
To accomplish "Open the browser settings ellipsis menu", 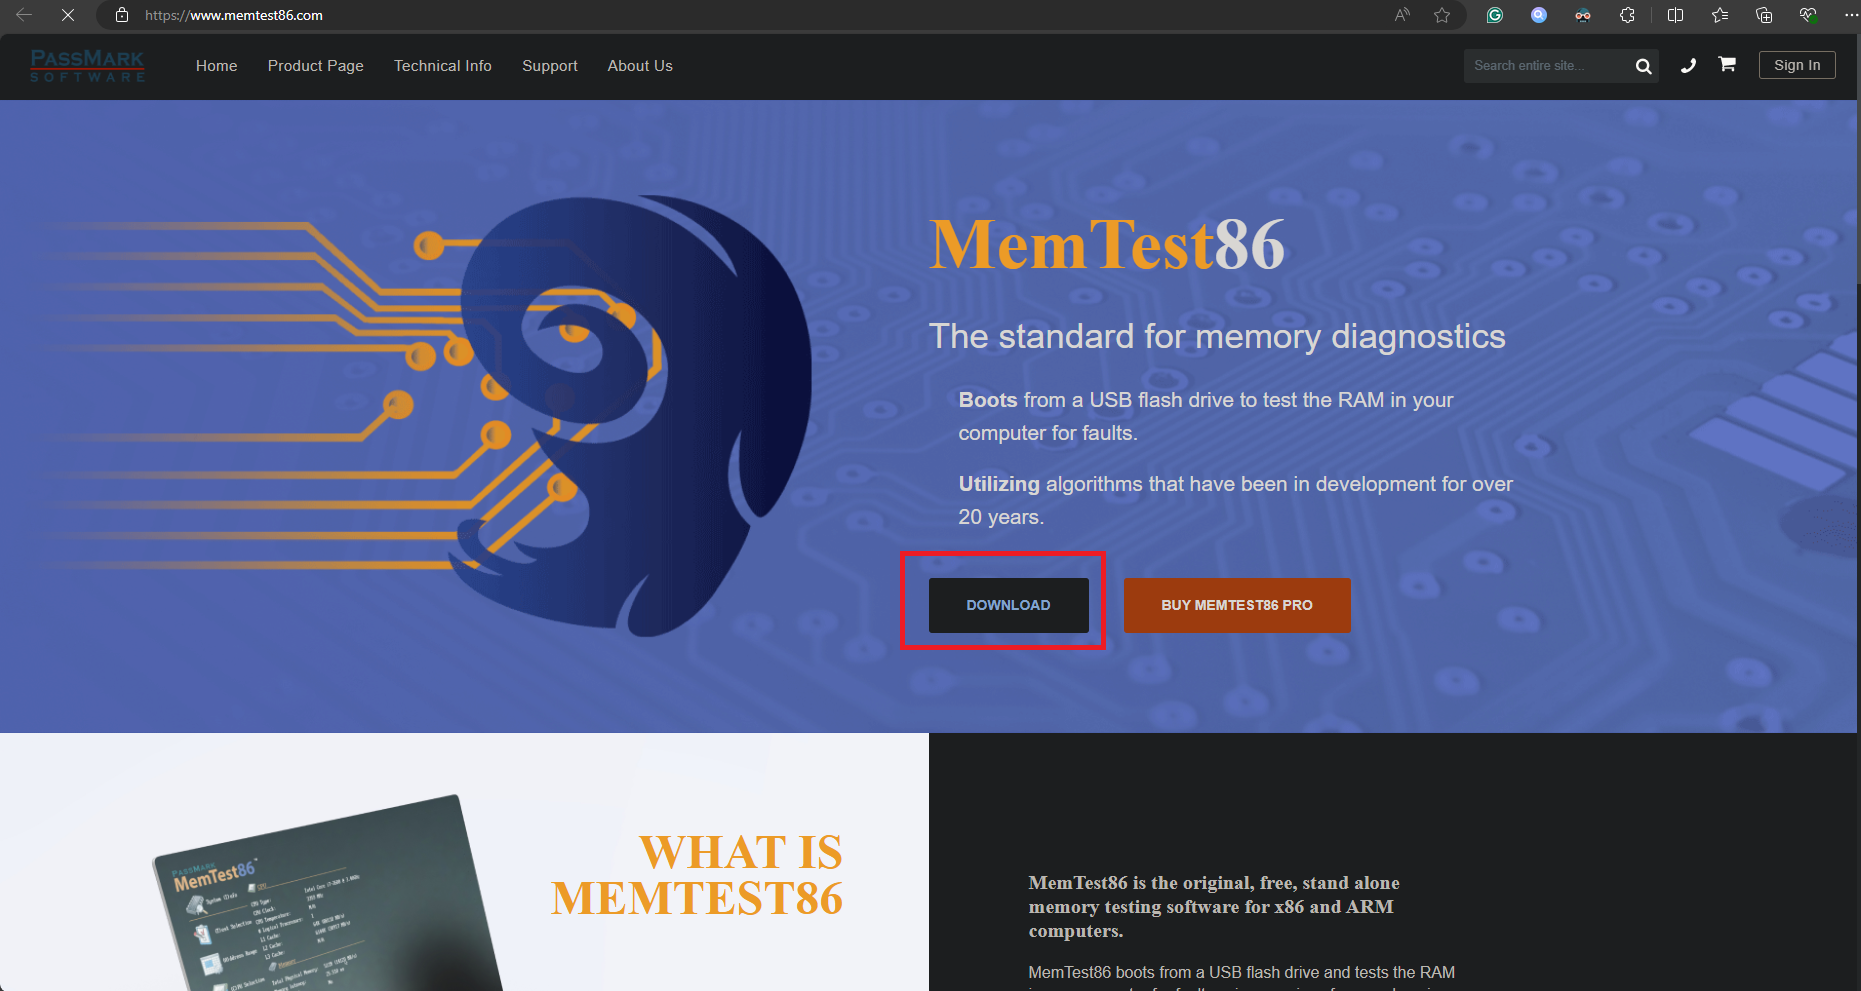I will [1851, 15].
